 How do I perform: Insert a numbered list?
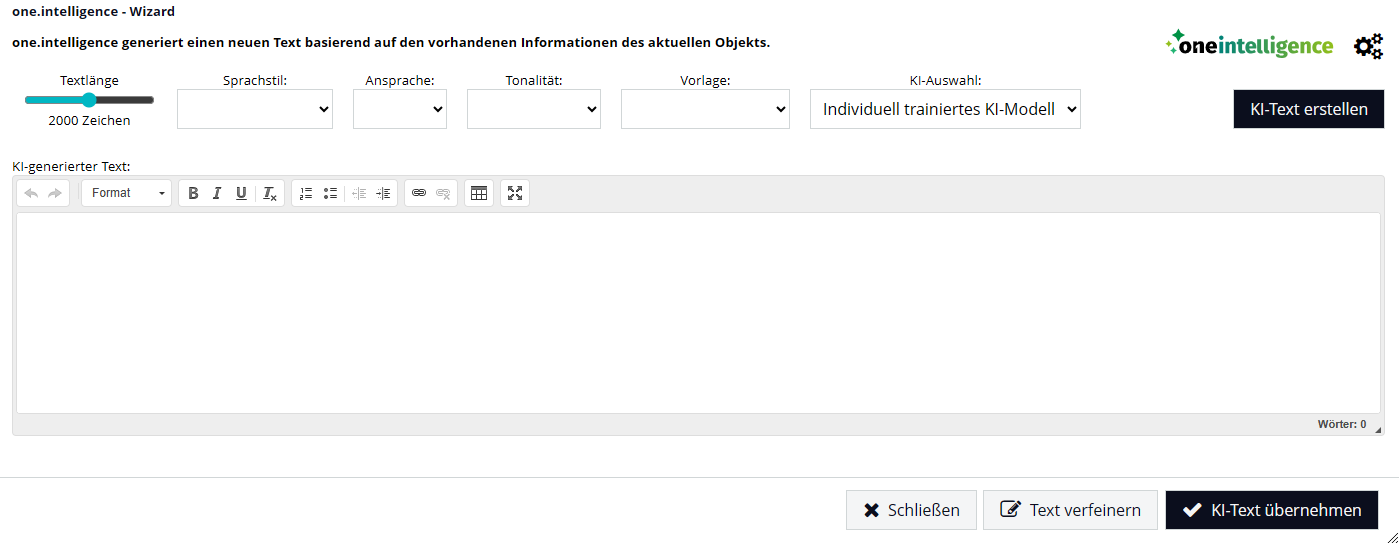pyautogui.click(x=306, y=193)
